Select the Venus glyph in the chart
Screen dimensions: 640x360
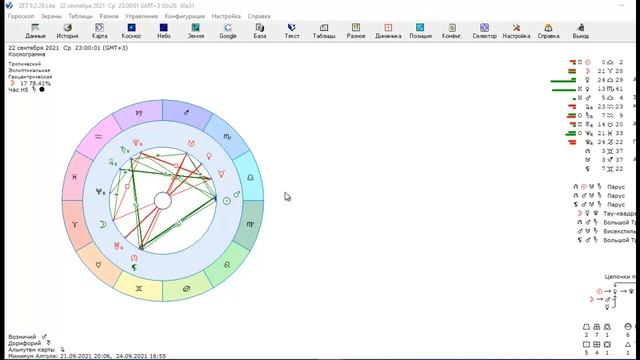click(x=209, y=156)
